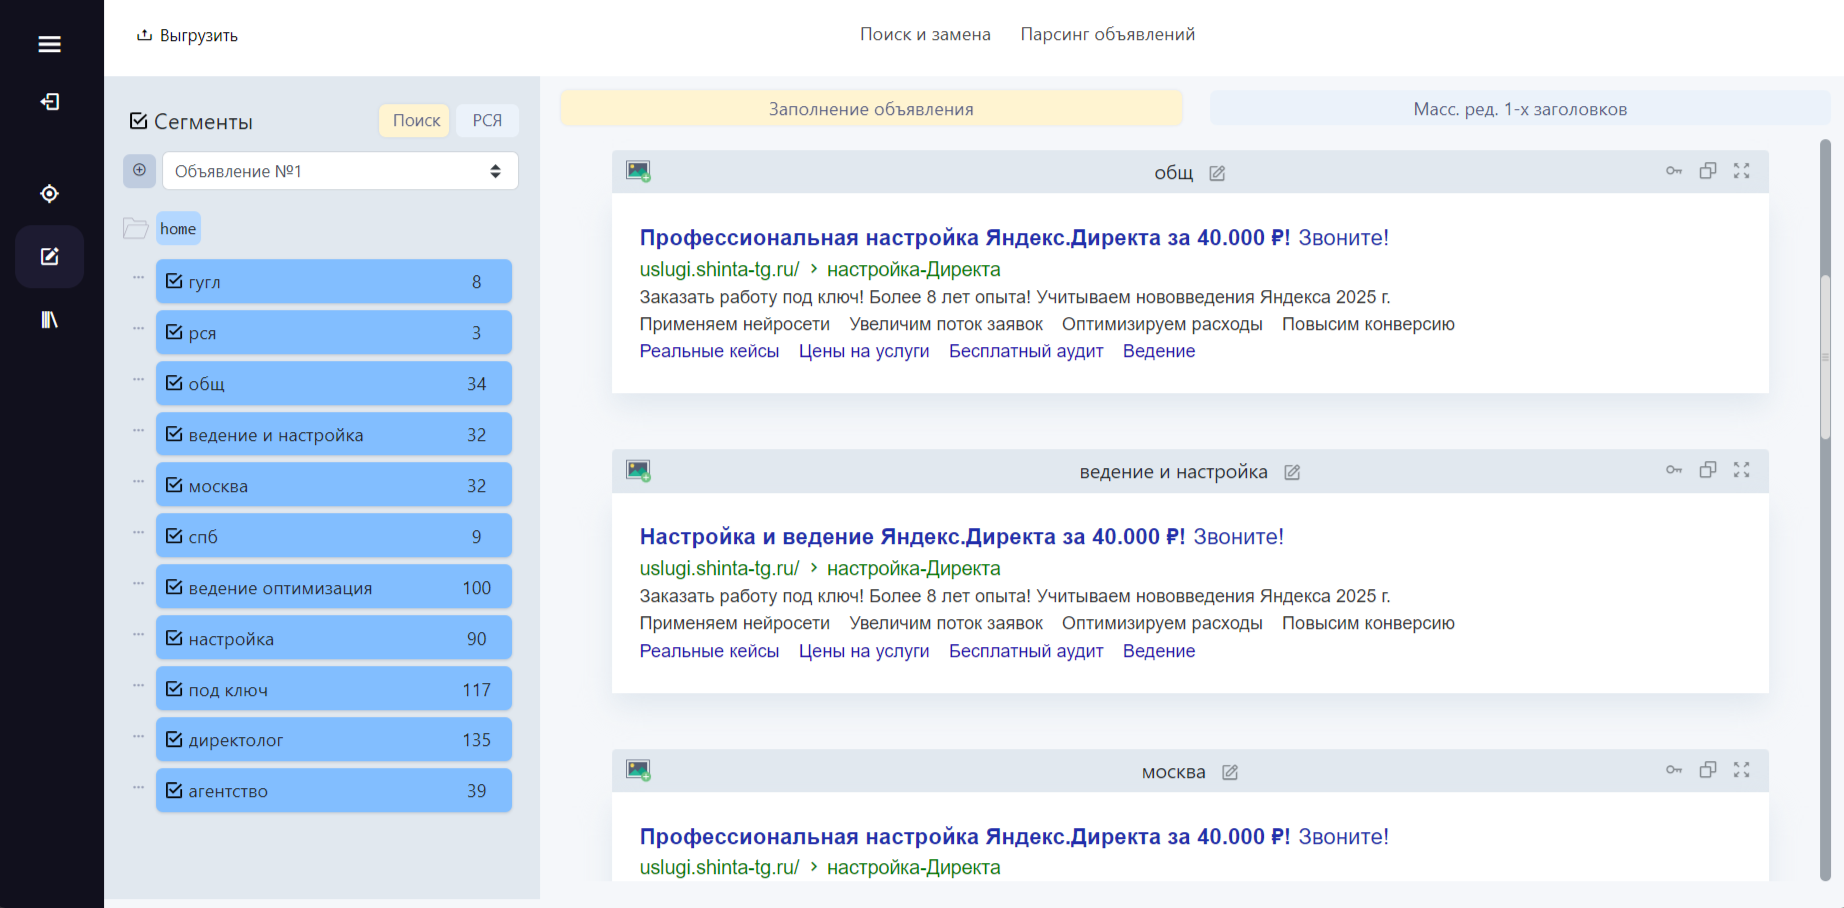Open the target/crosshair section in the sidebar
Screen dimensions: 1844x908
(x=49, y=194)
